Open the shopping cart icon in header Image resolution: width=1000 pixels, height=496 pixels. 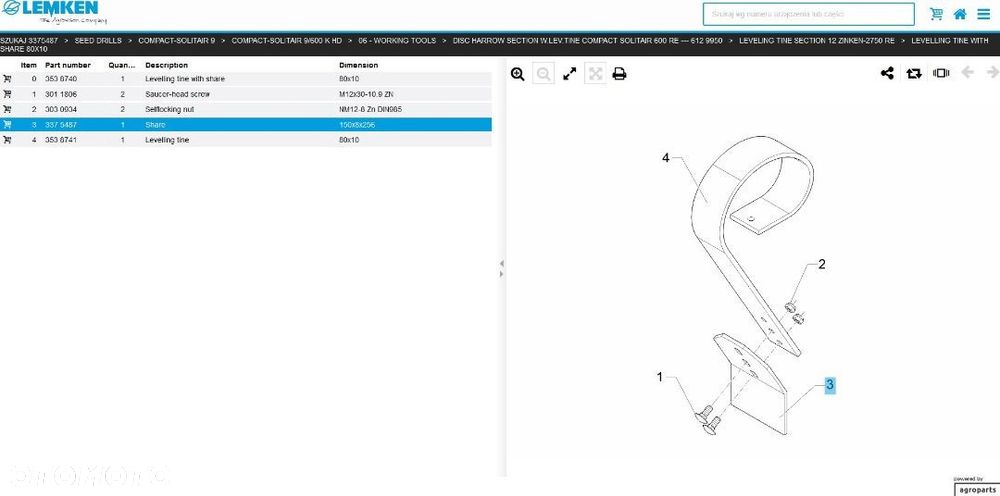pos(936,14)
